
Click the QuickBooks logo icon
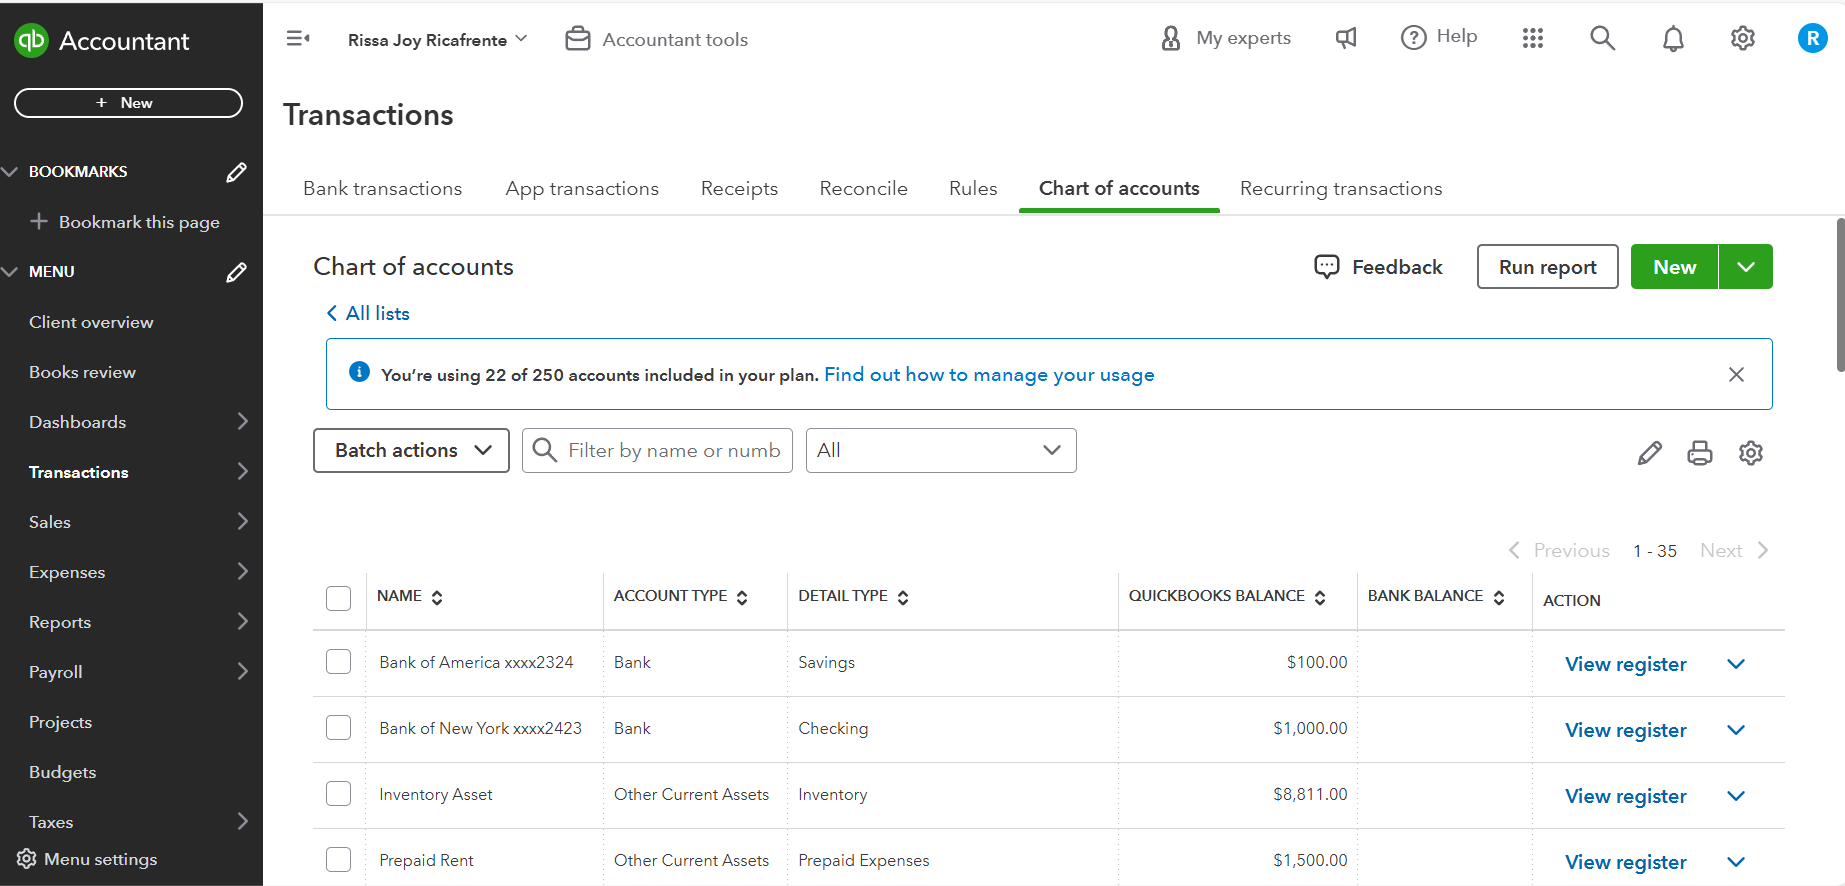click(31, 40)
